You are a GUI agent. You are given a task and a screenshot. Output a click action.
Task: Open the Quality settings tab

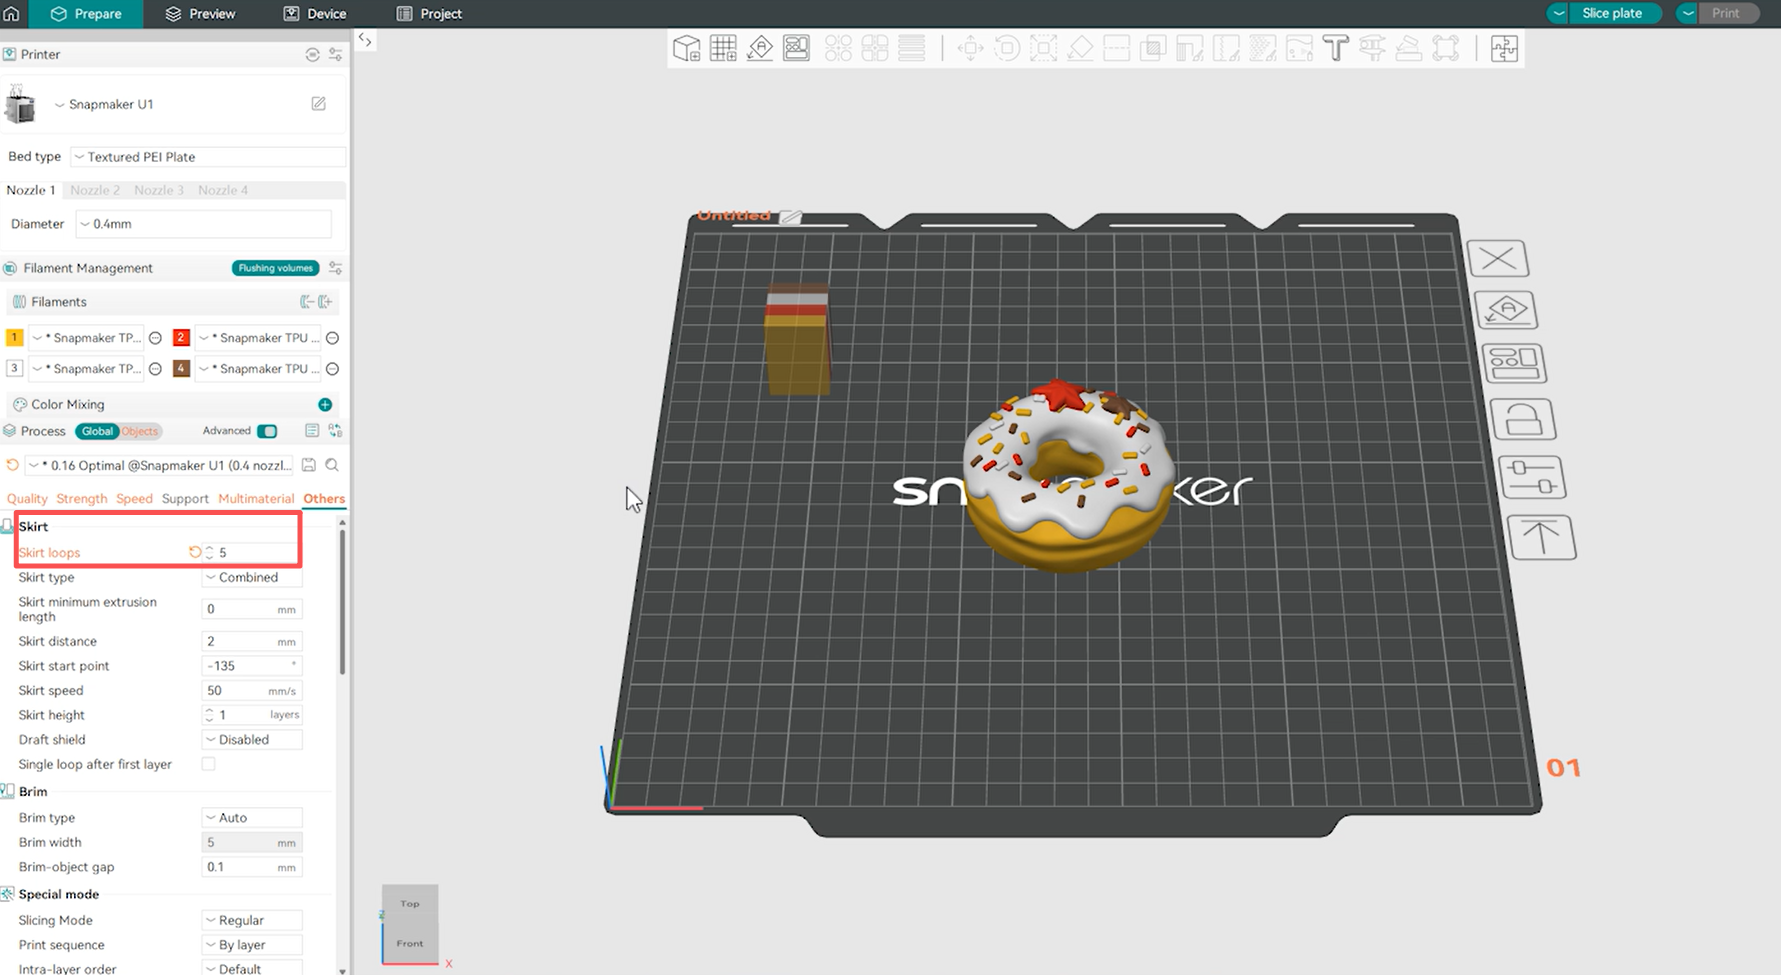tap(27, 499)
